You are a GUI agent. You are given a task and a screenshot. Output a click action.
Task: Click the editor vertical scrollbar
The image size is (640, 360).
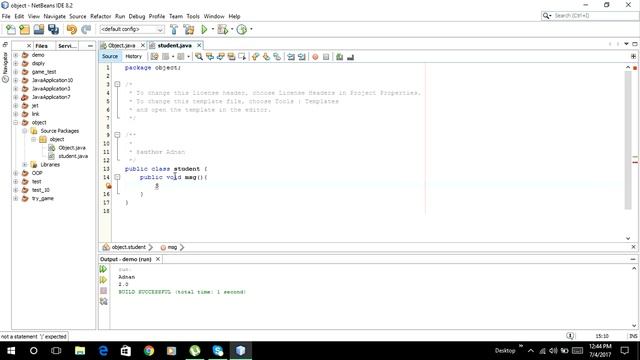point(628,141)
